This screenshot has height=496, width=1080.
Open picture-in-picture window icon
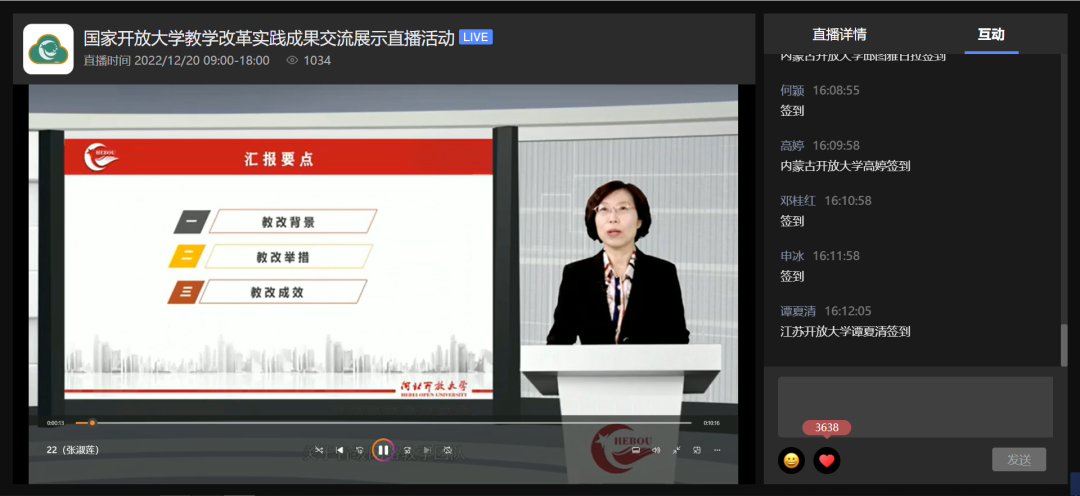coord(697,450)
